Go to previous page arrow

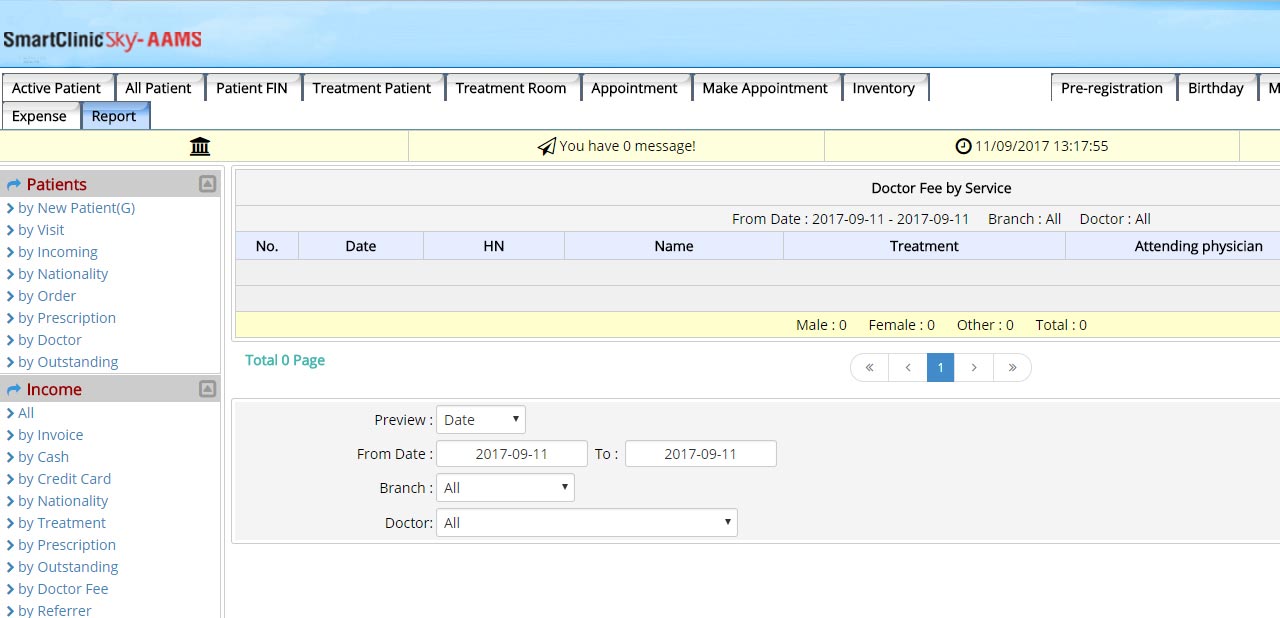(908, 368)
